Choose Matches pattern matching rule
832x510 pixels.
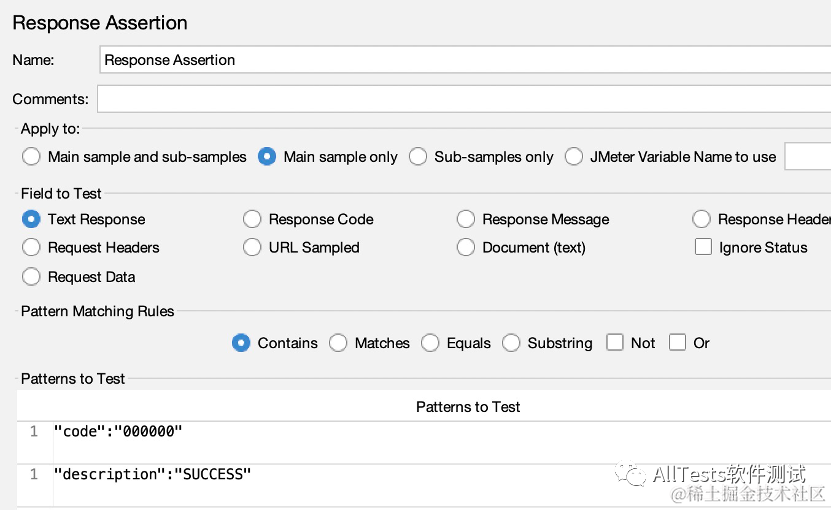coord(338,343)
